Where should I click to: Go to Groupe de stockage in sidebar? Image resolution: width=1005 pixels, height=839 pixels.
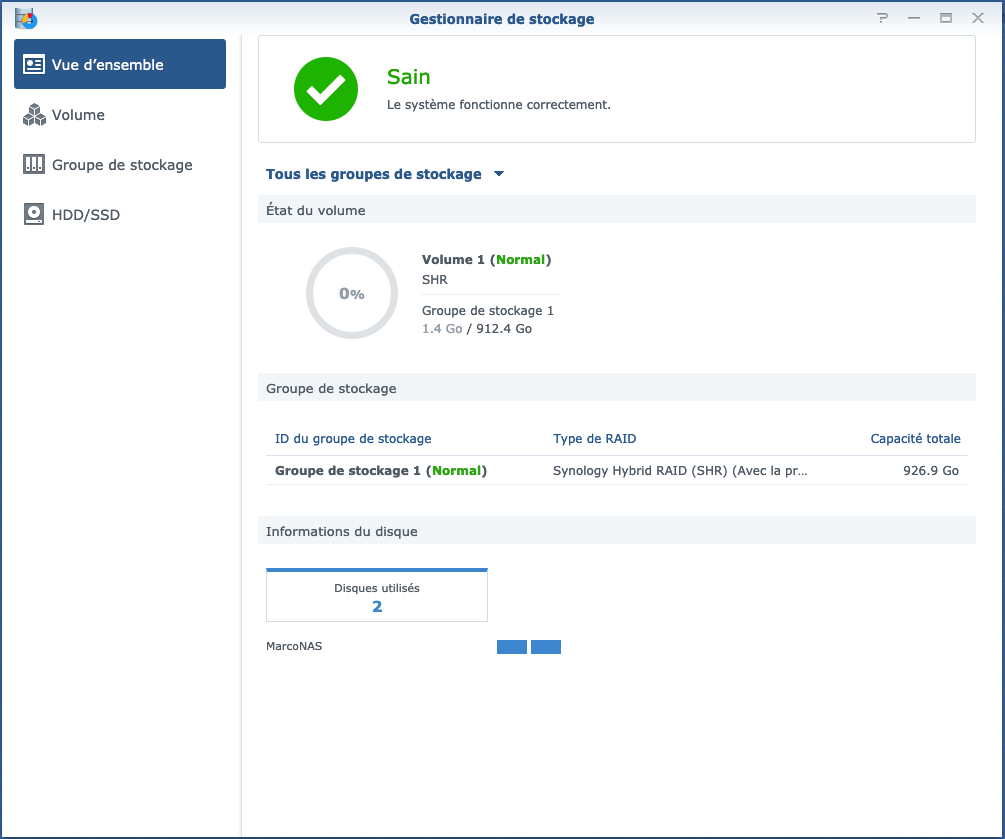coord(120,165)
